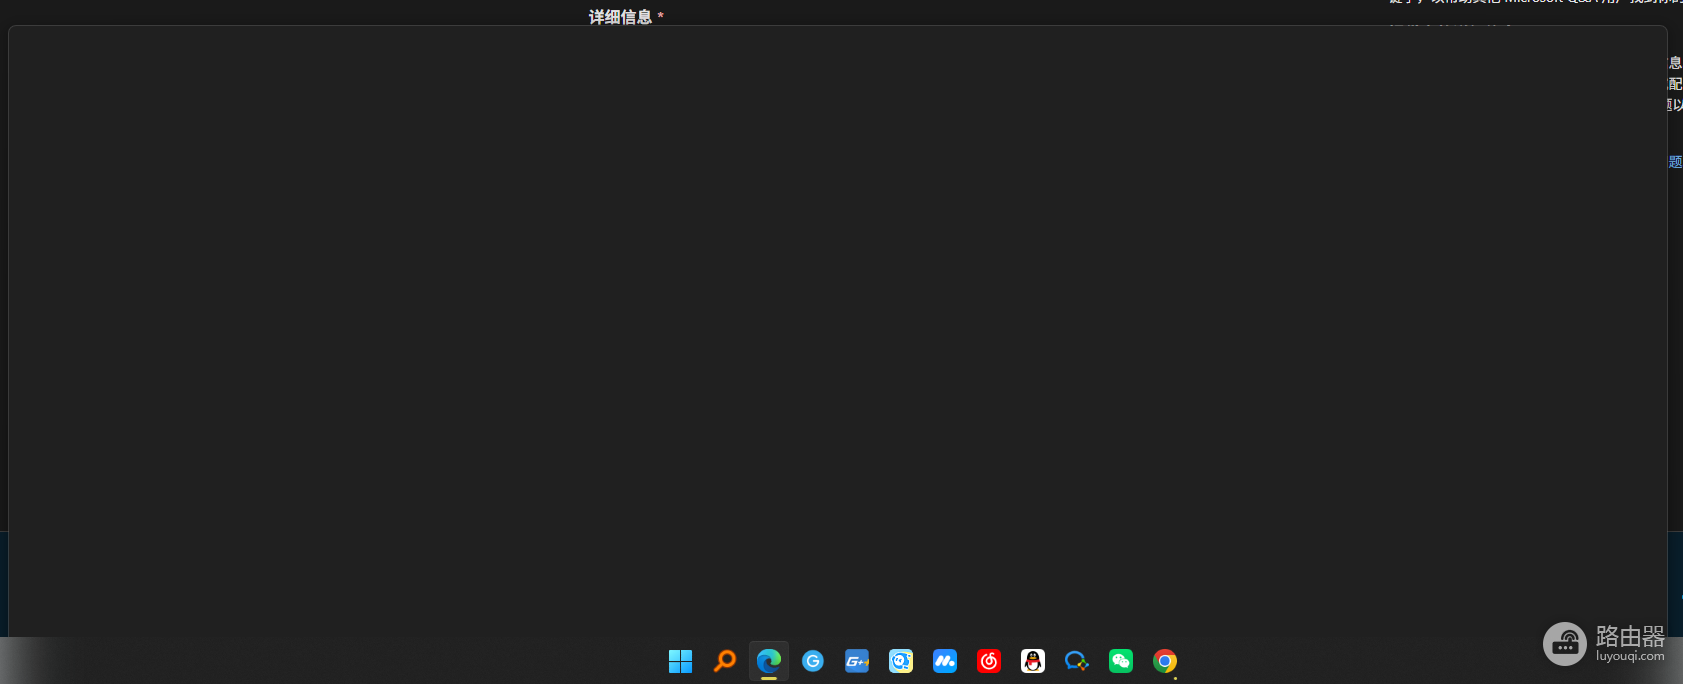1683x684 pixels.
Task: Switch to Microsoft Edge in taskbar
Action: [x=768, y=661]
